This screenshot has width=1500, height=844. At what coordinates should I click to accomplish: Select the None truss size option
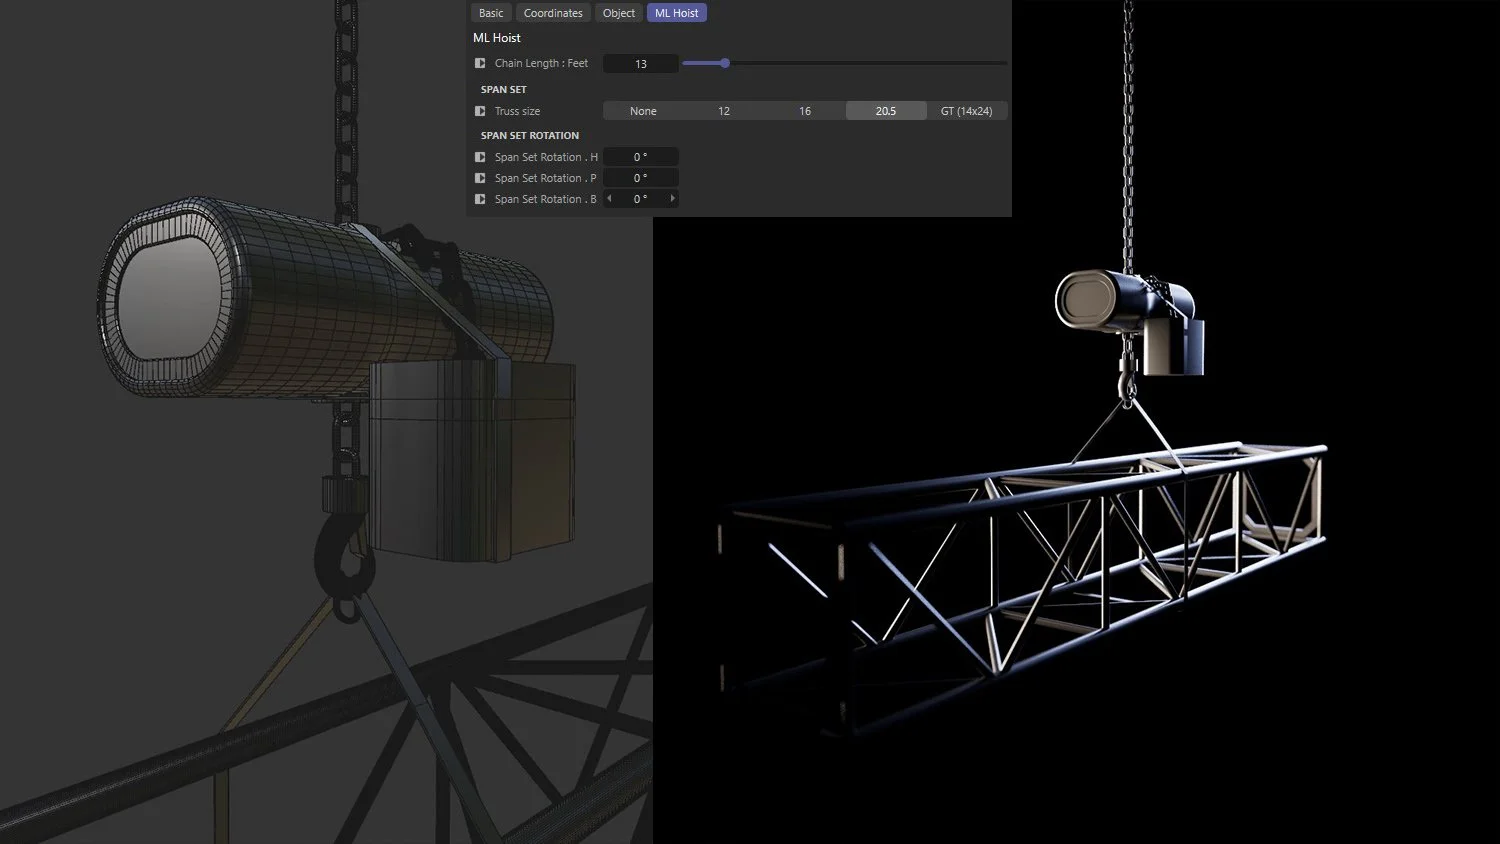tap(643, 110)
